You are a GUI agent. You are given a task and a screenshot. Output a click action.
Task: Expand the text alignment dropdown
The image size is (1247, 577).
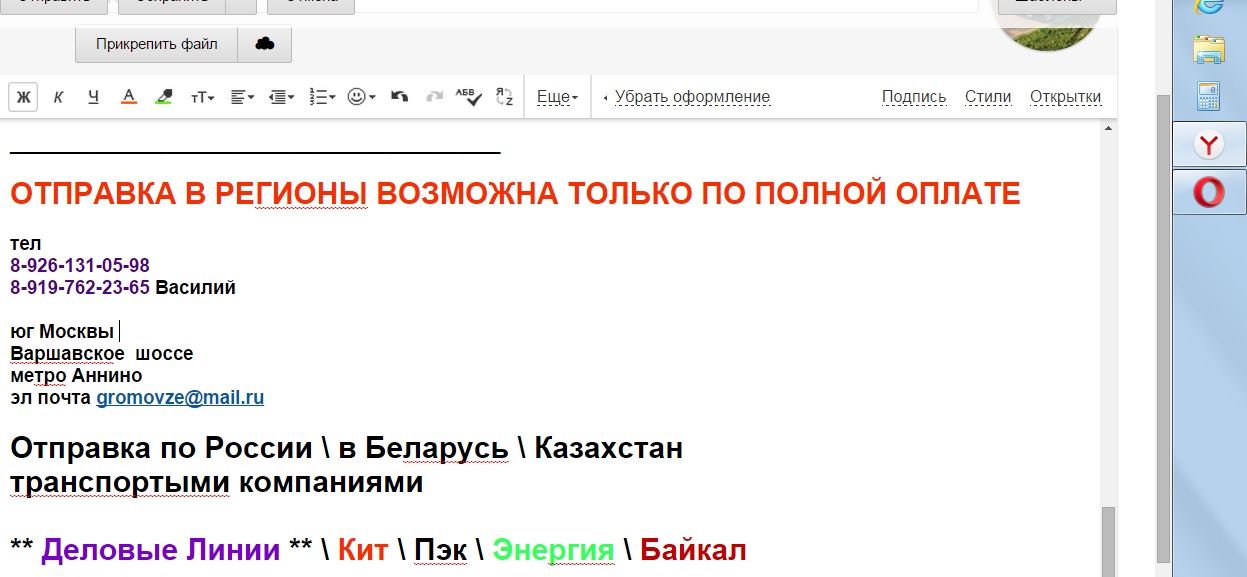click(243, 97)
